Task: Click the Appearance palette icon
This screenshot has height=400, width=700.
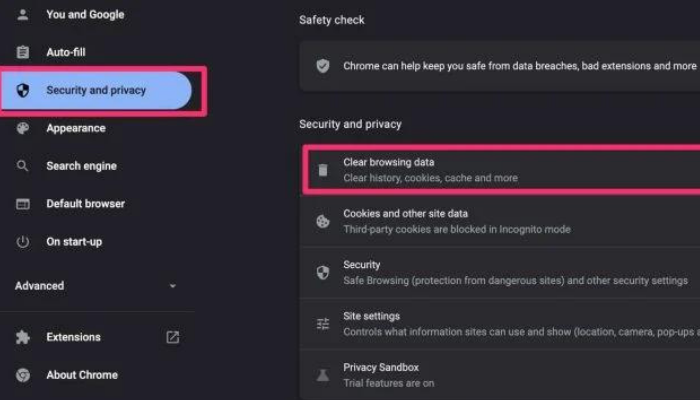Action: [23, 128]
